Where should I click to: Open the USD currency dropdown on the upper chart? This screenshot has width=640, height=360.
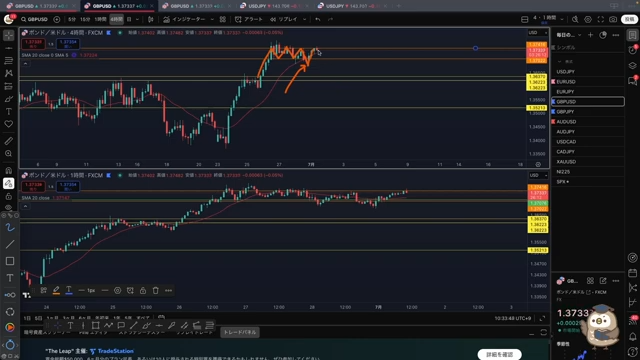(x=538, y=33)
